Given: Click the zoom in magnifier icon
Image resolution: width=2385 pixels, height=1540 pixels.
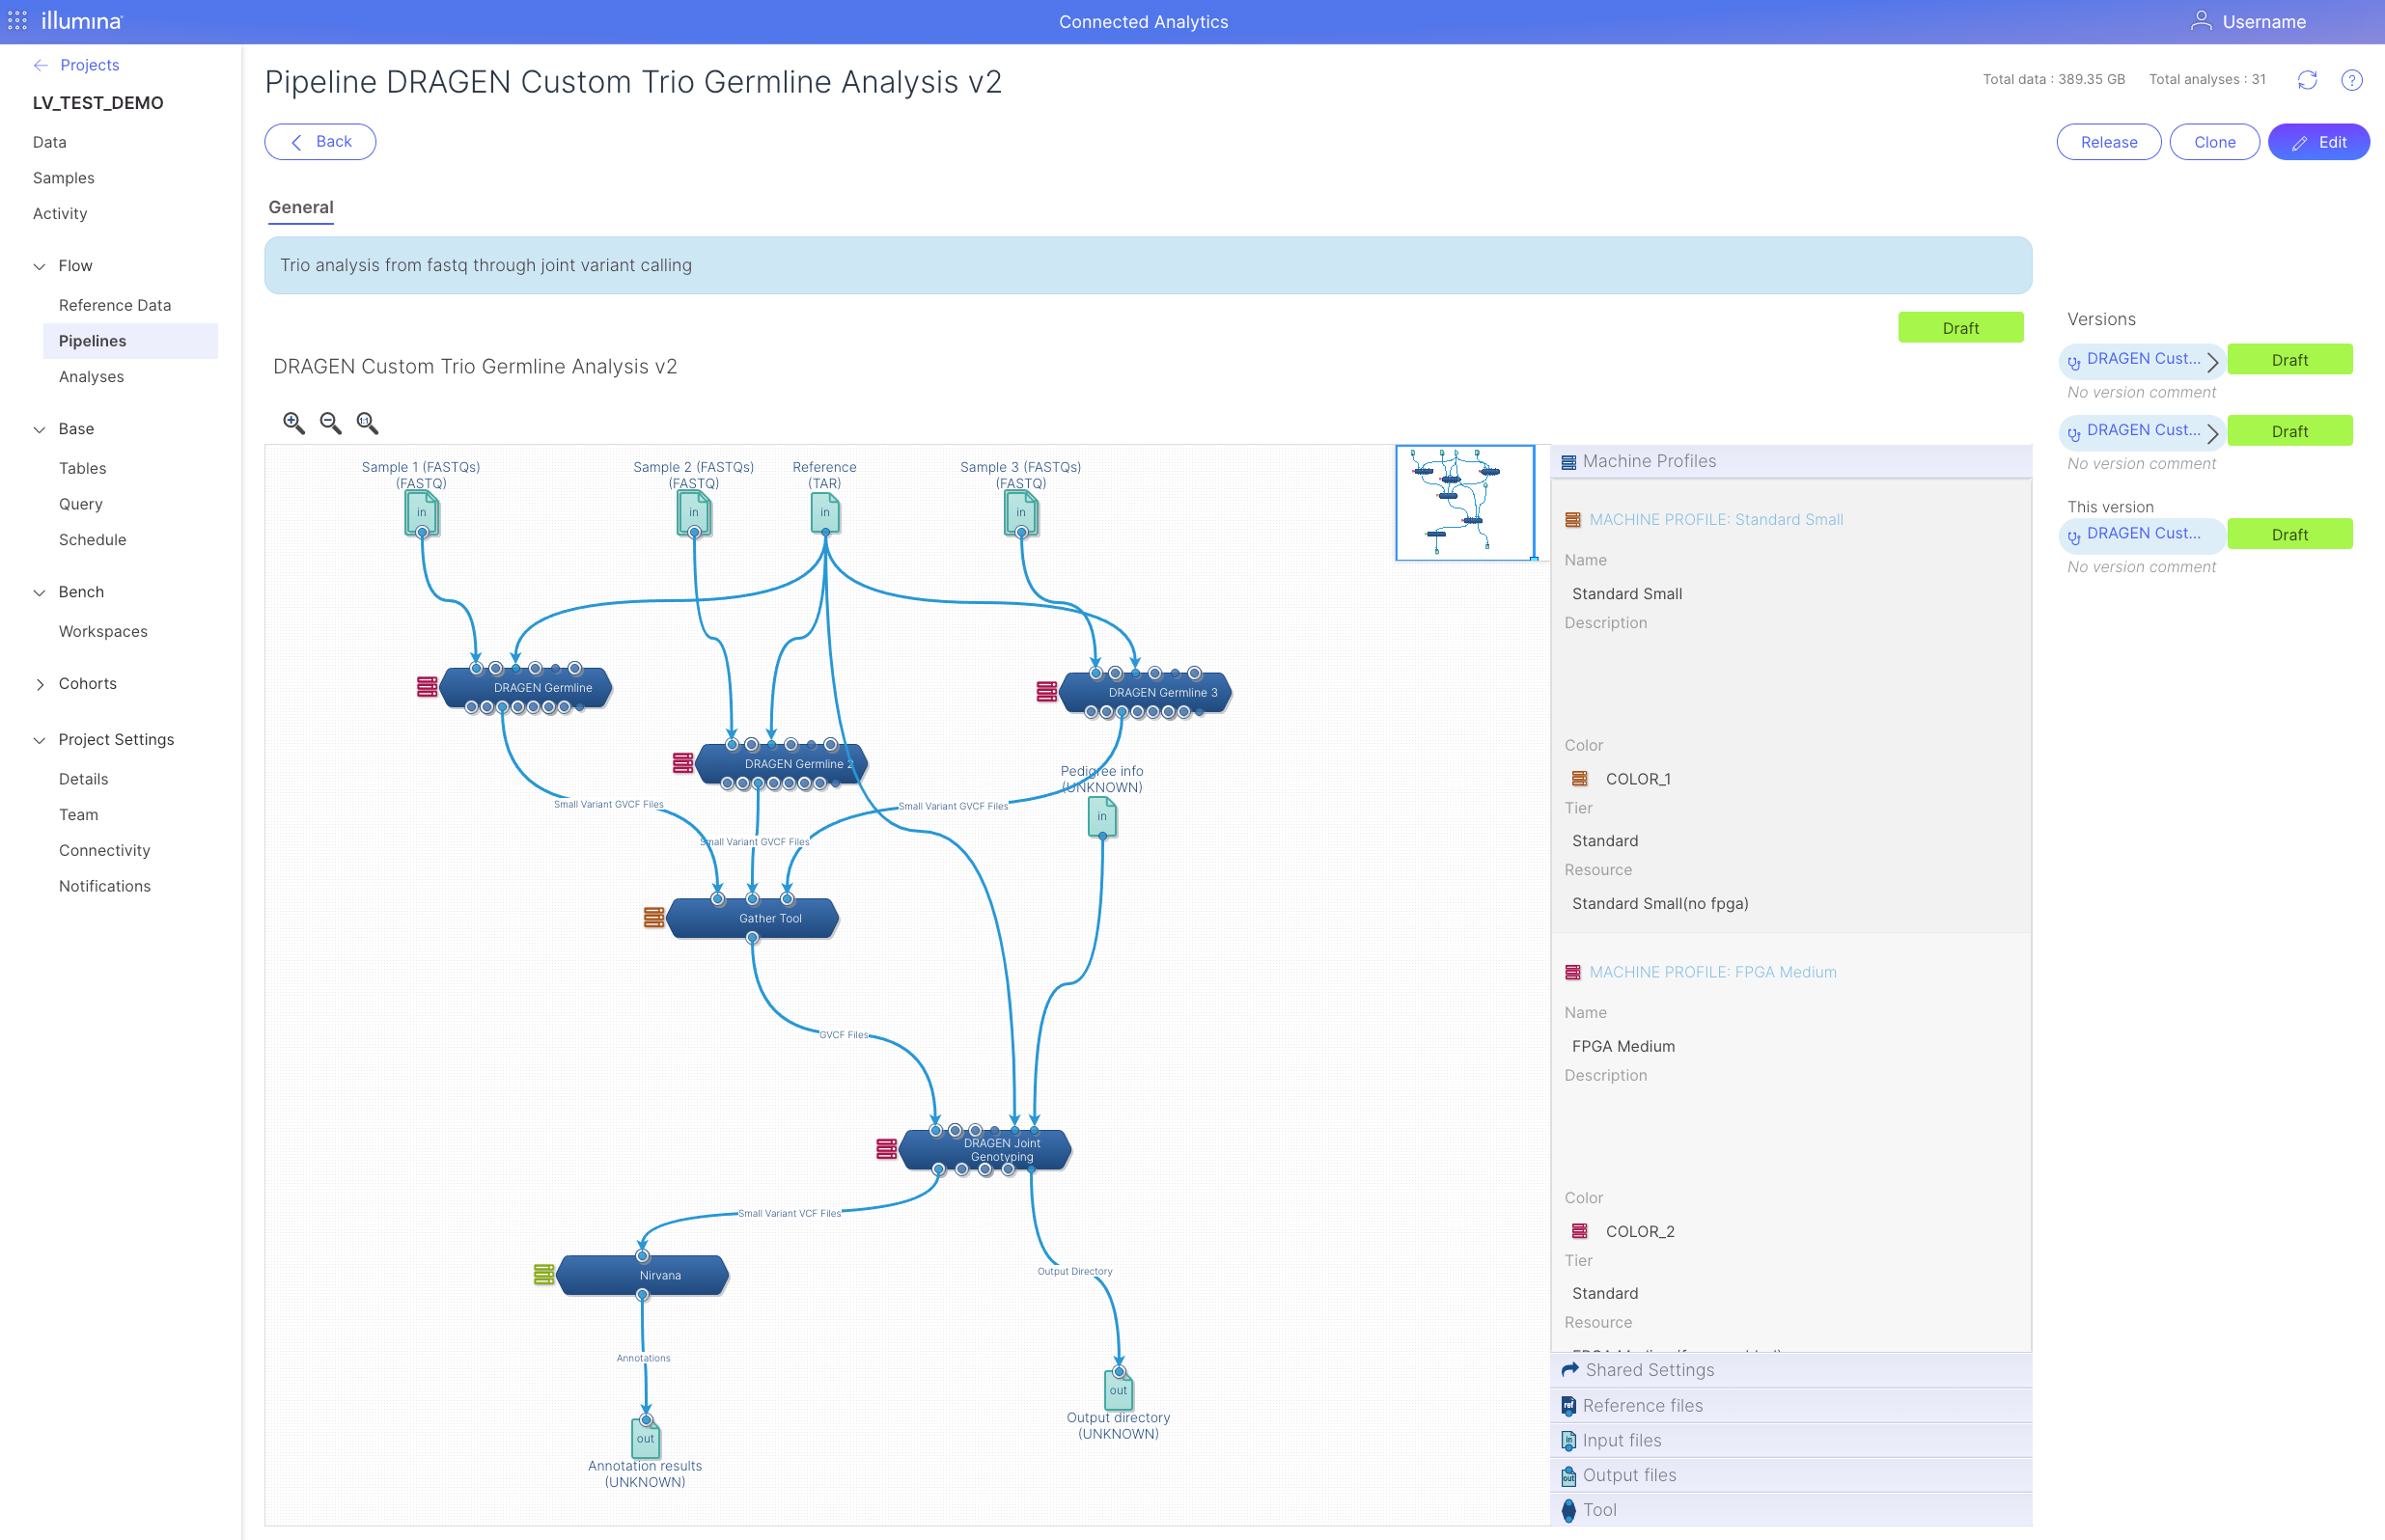Looking at the screenshot, I should 293,423.
